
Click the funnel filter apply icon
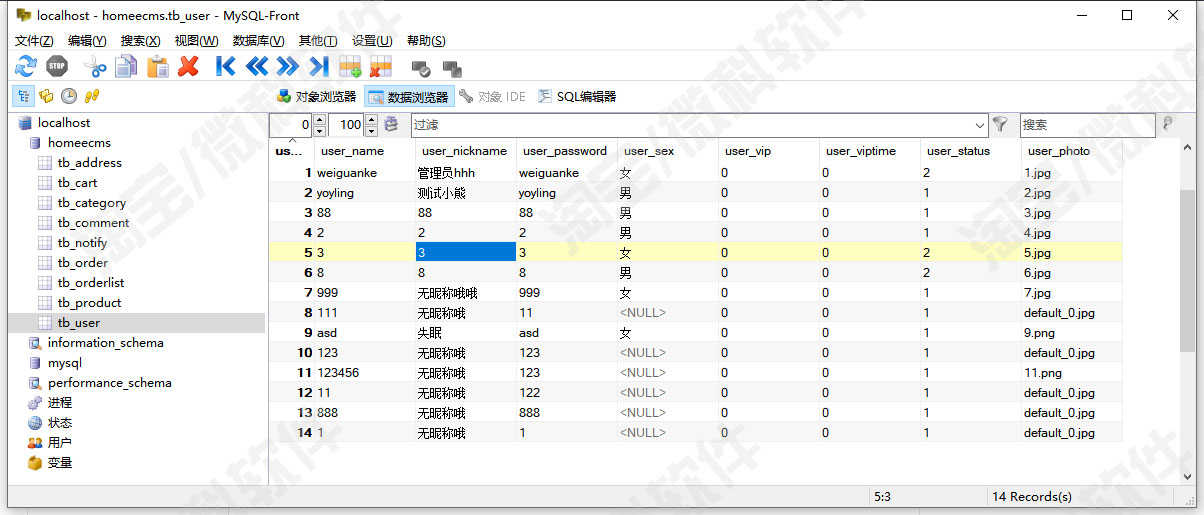point(999,125)
